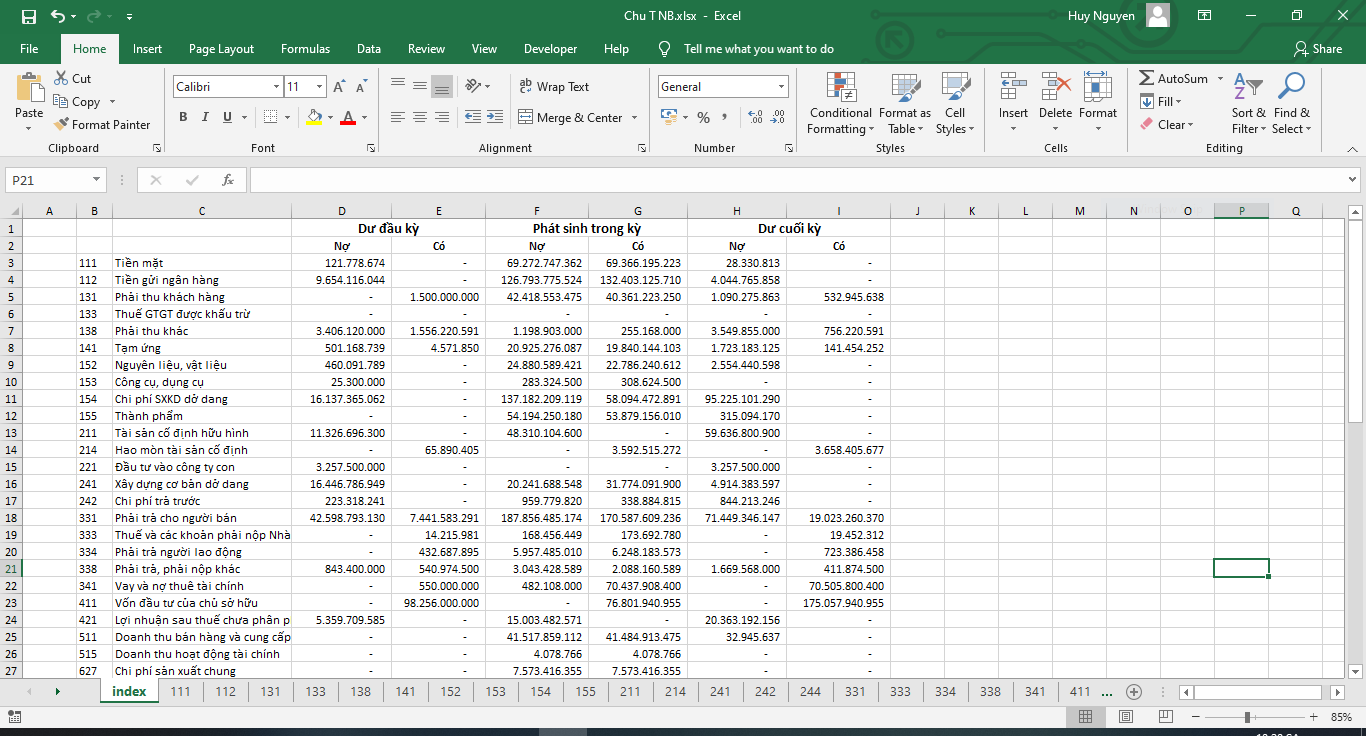The width and height of the screenshot is (1366, 736).
Task: Open Sort & Filter tool
Action: pyautogui.click(x=1247, y=104)
